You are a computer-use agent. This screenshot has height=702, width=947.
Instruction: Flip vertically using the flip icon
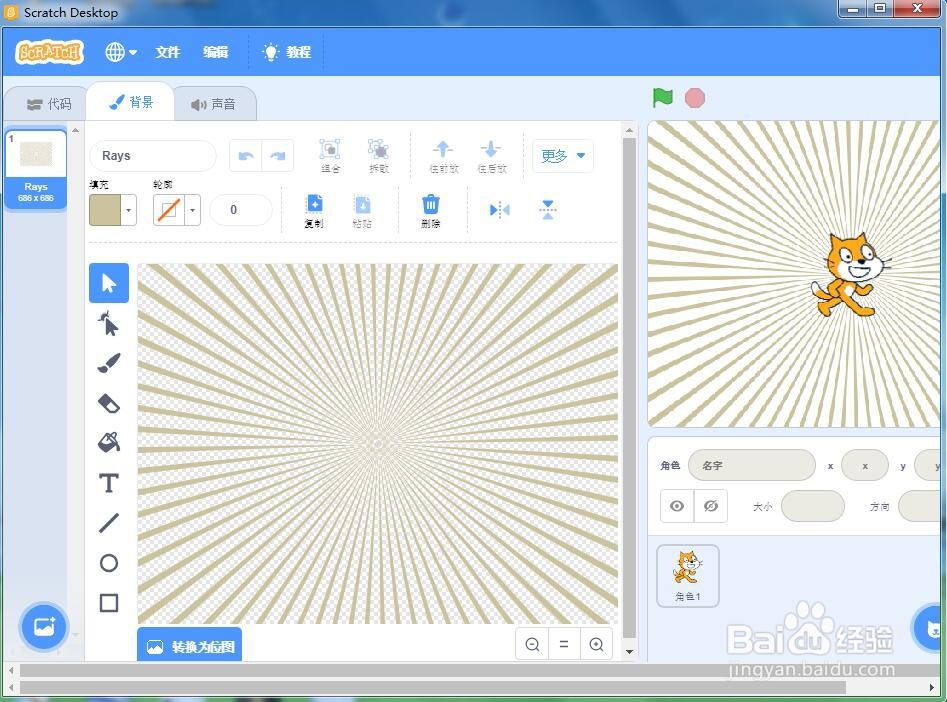548,210
